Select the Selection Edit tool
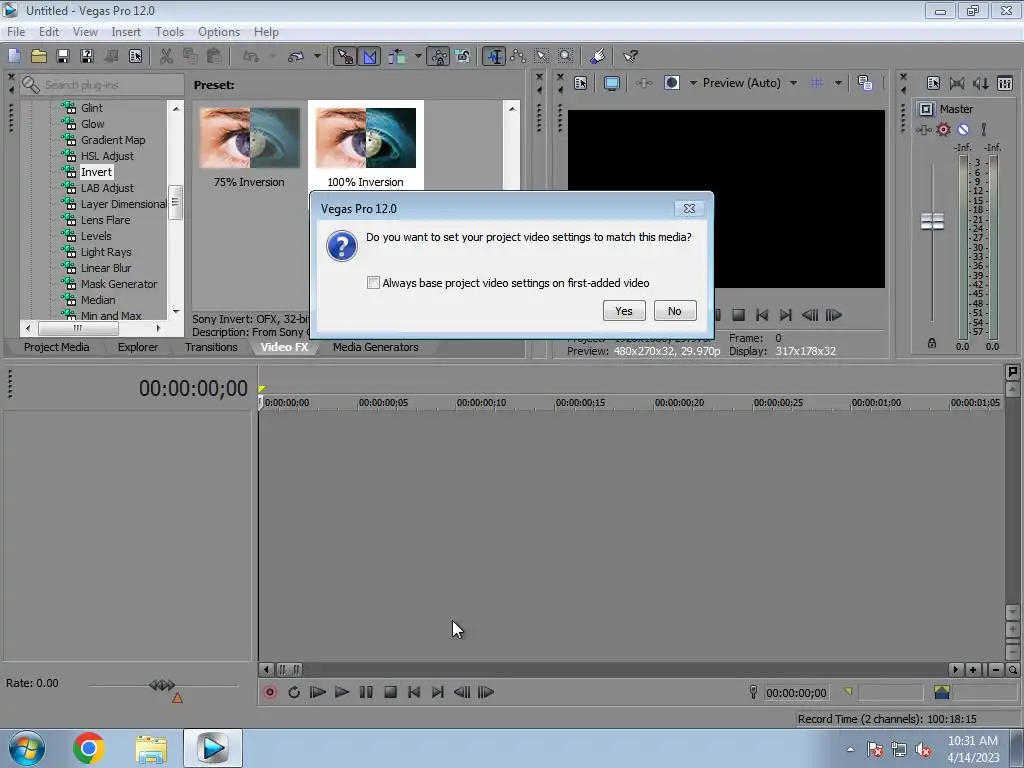 pos(542,56)
